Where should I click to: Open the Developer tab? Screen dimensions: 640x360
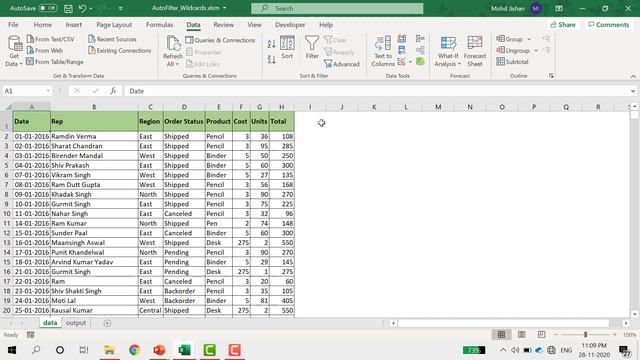[x=290, y=24]
